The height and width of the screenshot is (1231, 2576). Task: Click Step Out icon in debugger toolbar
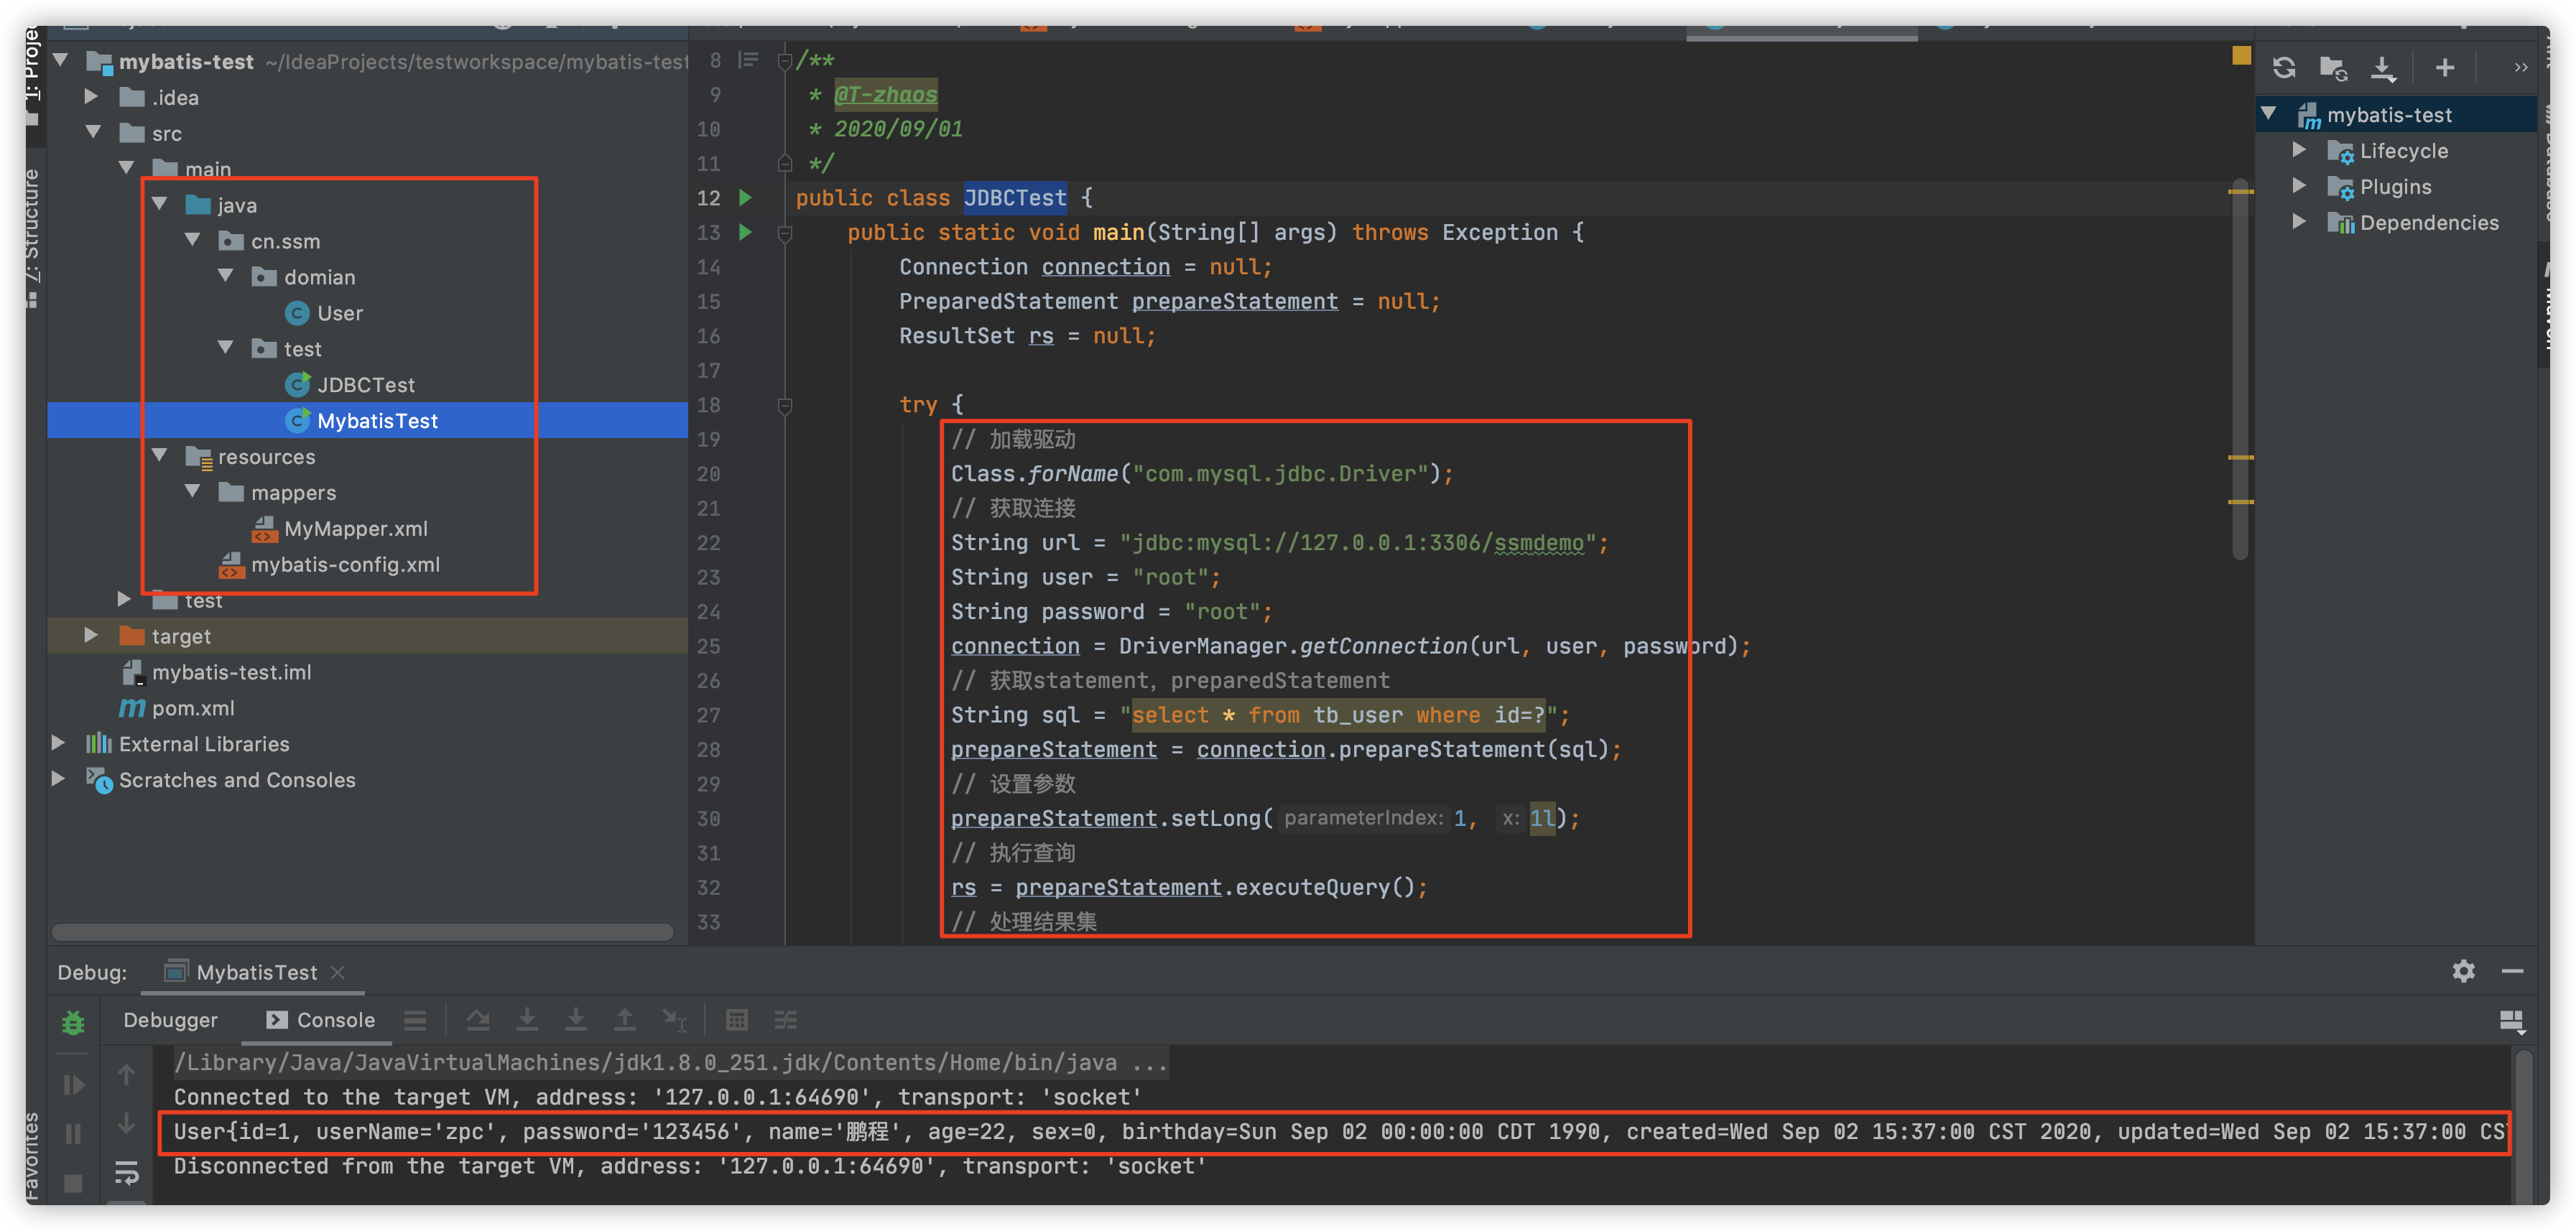624,1020
